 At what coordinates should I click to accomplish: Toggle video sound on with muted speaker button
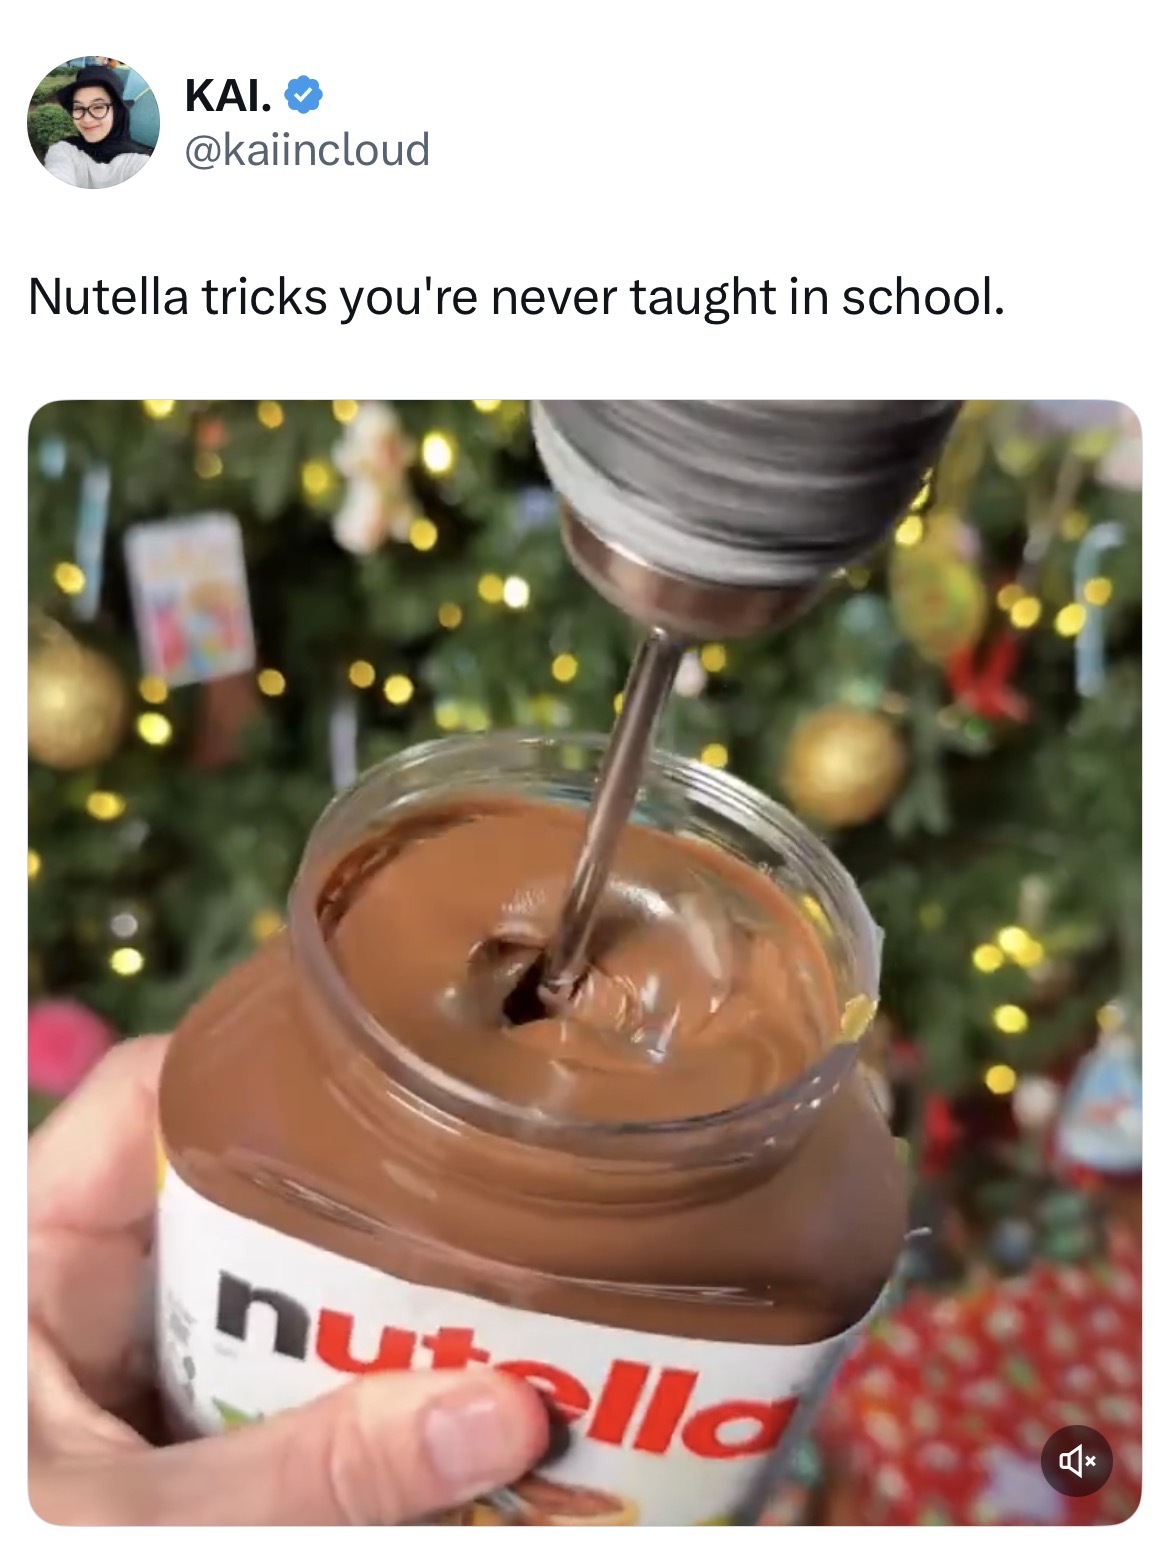tap(1076, 1461)
